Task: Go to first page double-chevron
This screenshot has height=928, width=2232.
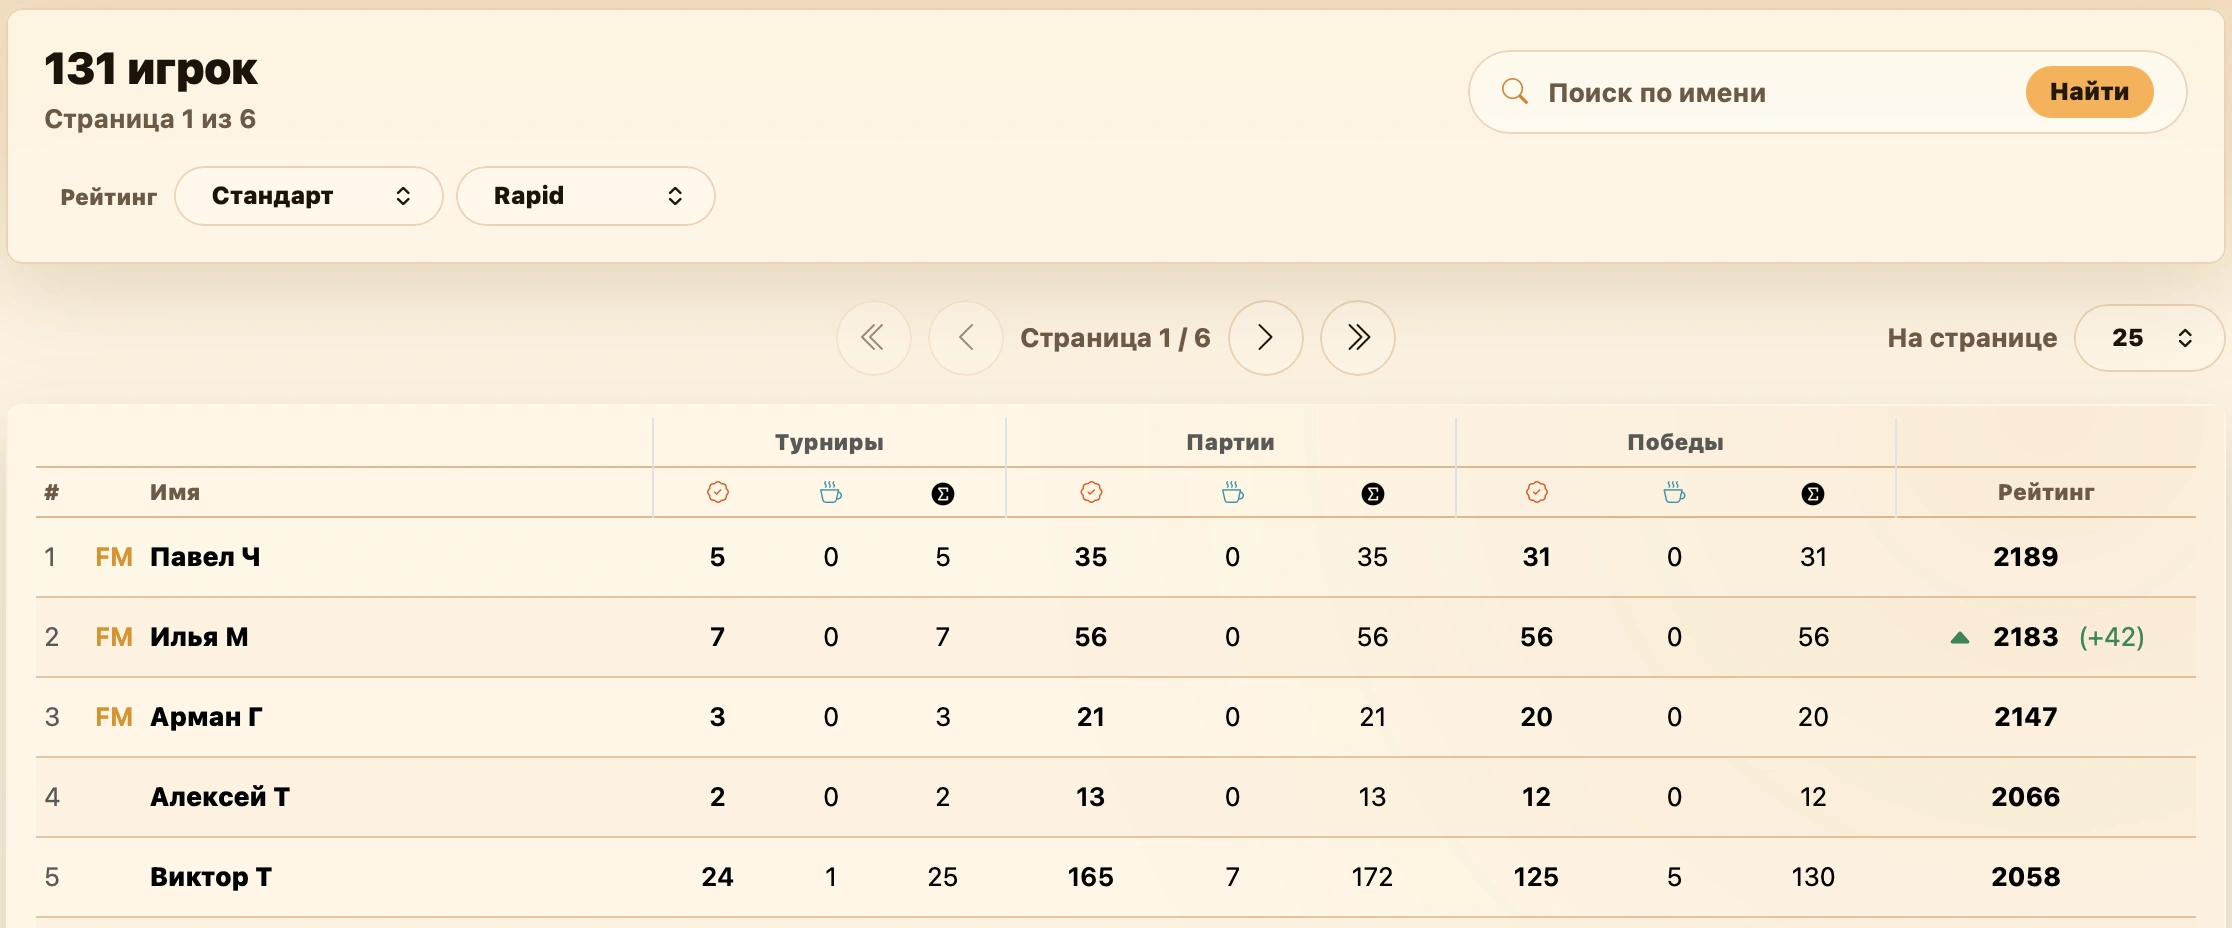Action: (874, 338)
